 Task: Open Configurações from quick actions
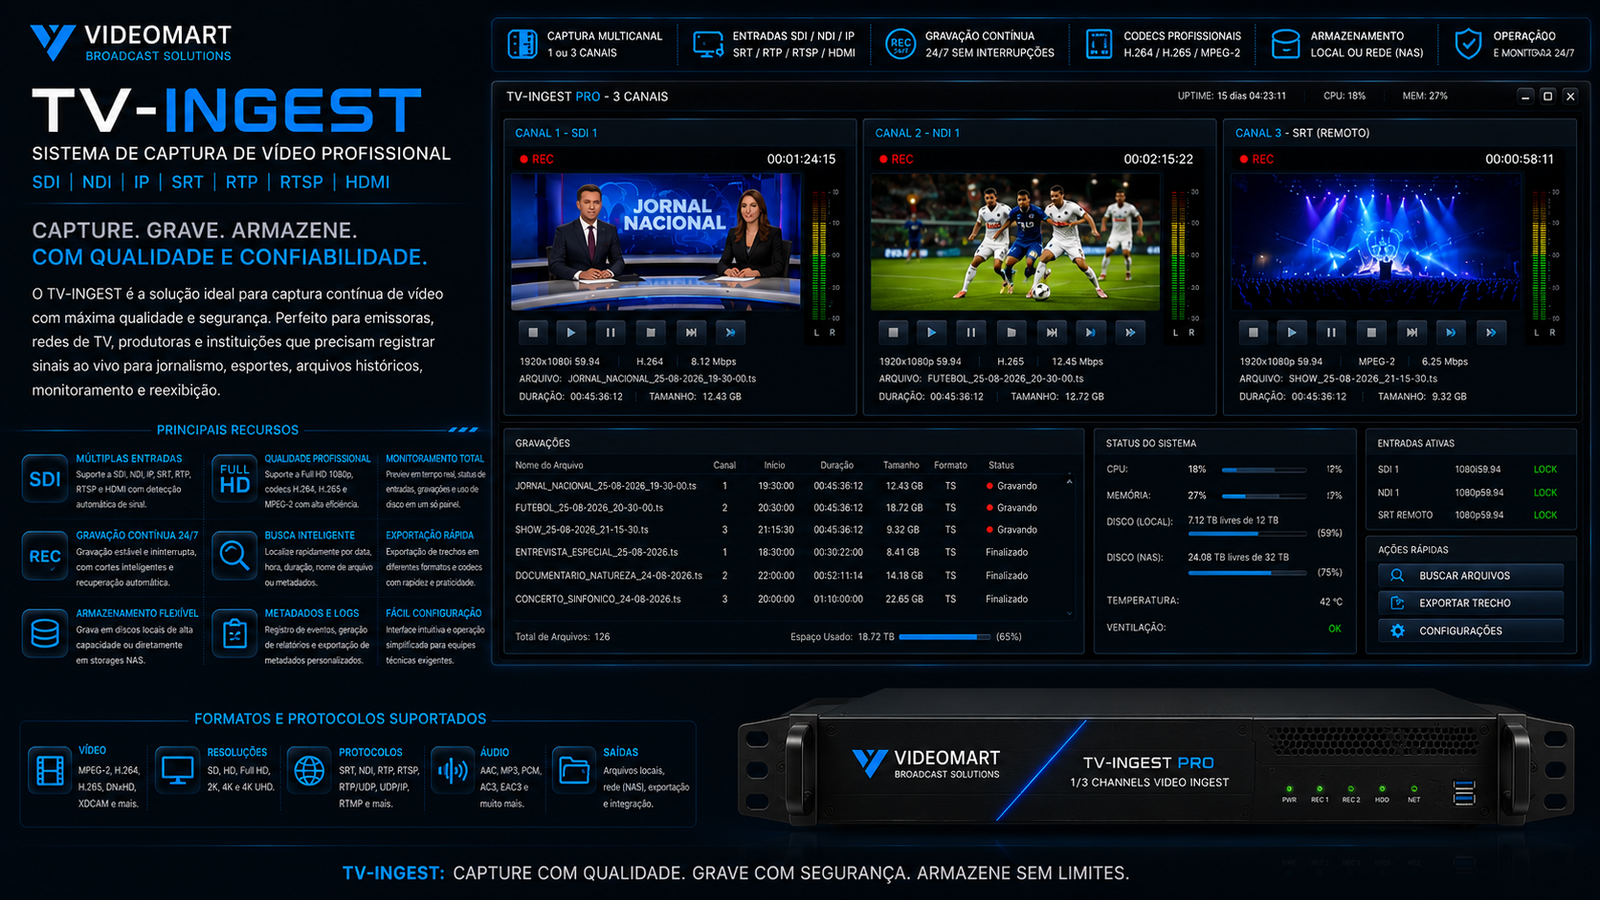click(1470, 631)
